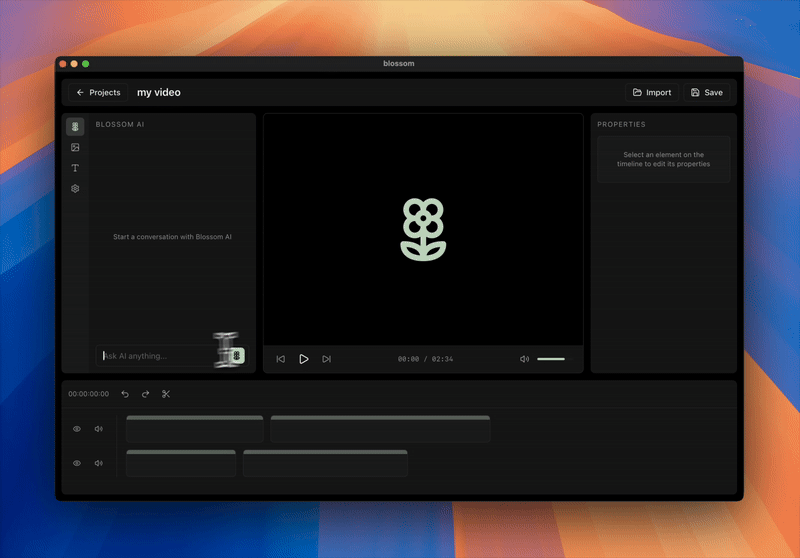Open the settings gear in sidebar
This screenshot has height=558, width=800.
(75, 188)
